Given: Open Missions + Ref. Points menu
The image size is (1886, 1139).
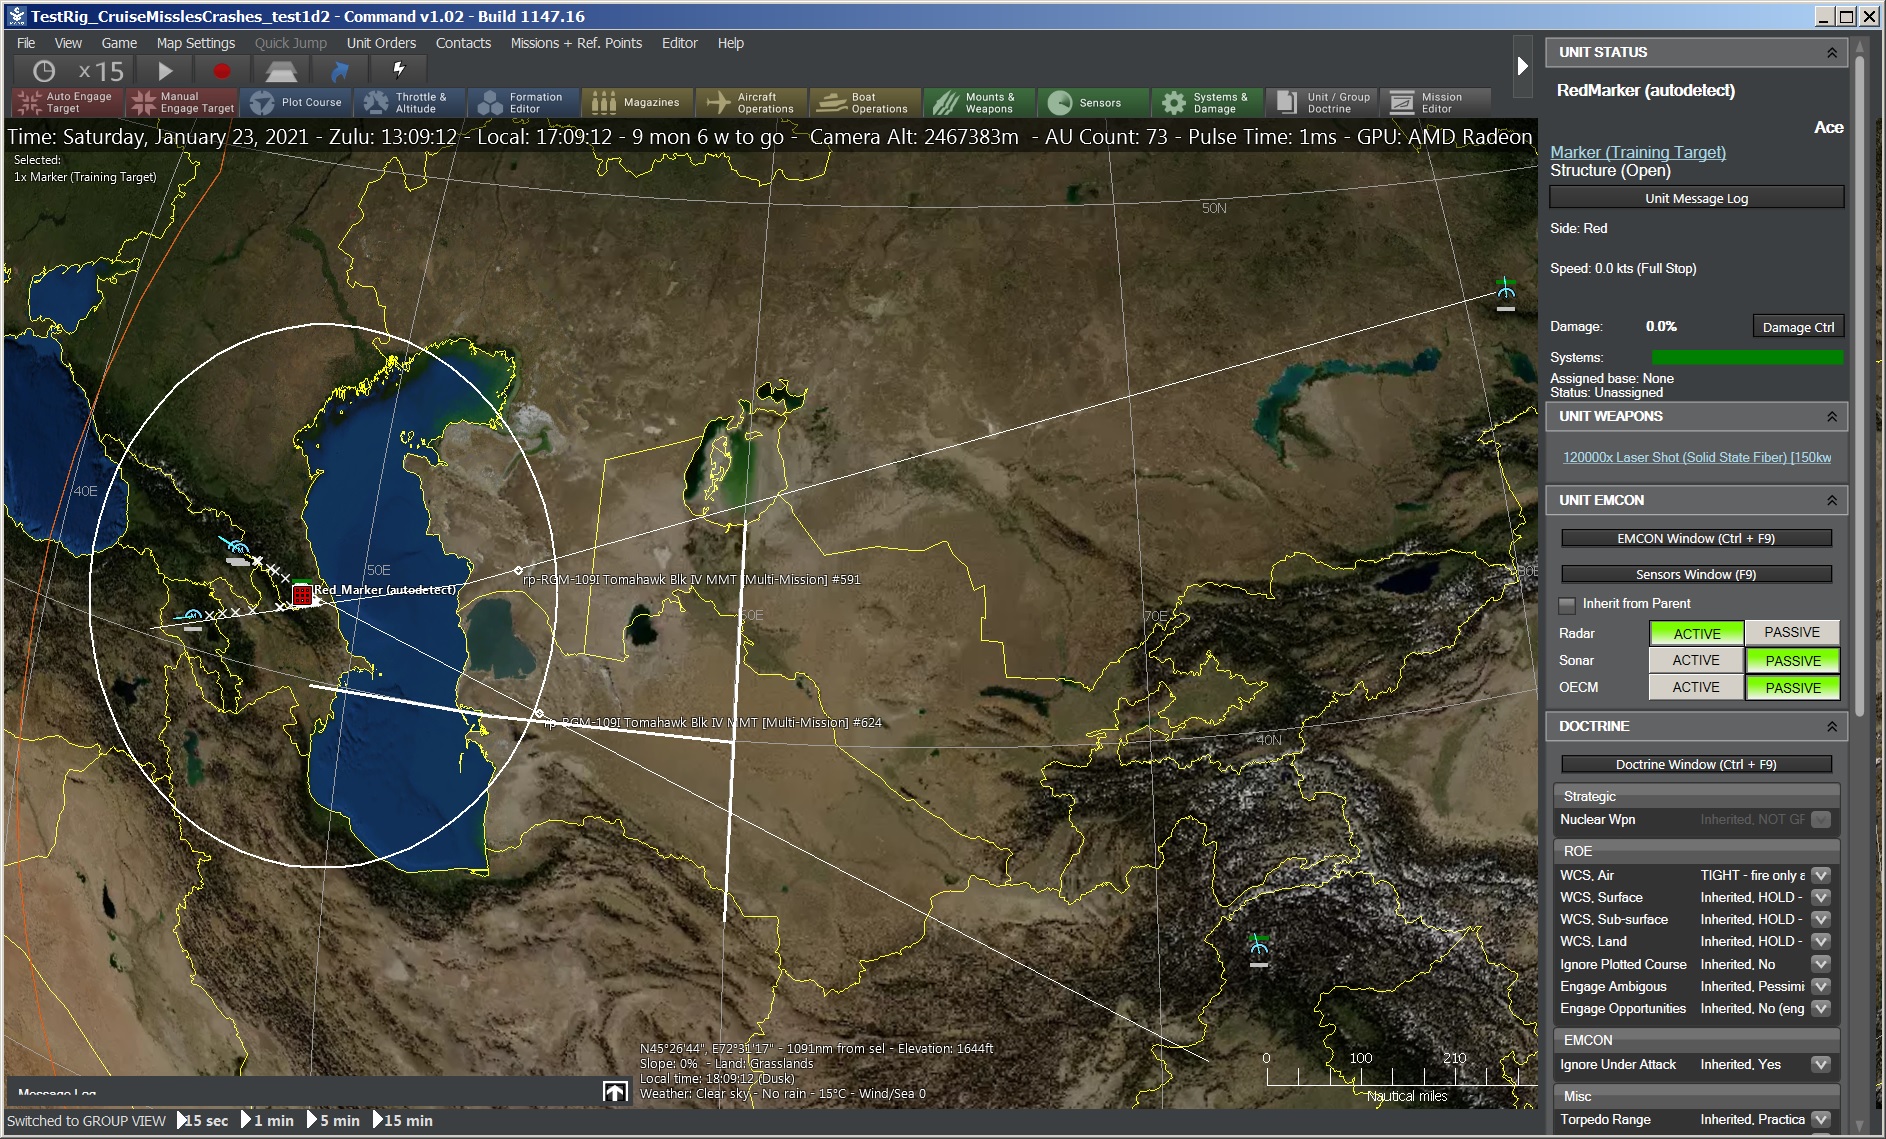Looking at the screenshot, I should click(x=576, y=43).
